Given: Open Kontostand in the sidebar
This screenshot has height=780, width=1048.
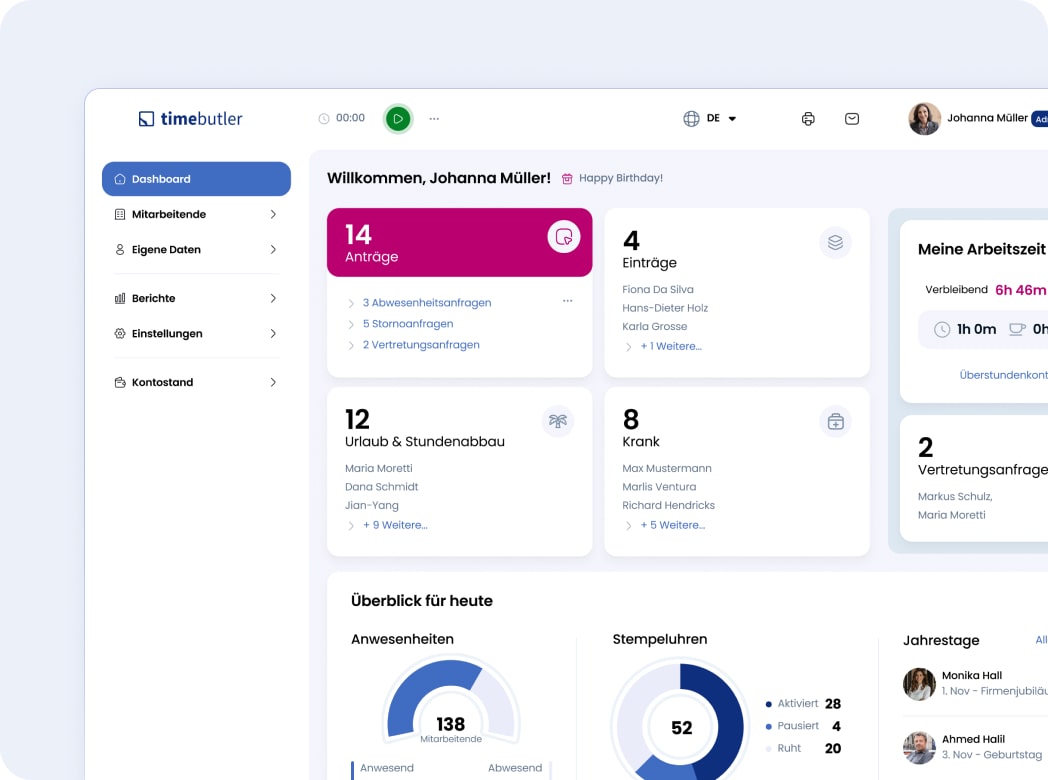Looking at the screenshot, I should click(x=196, y=382).
